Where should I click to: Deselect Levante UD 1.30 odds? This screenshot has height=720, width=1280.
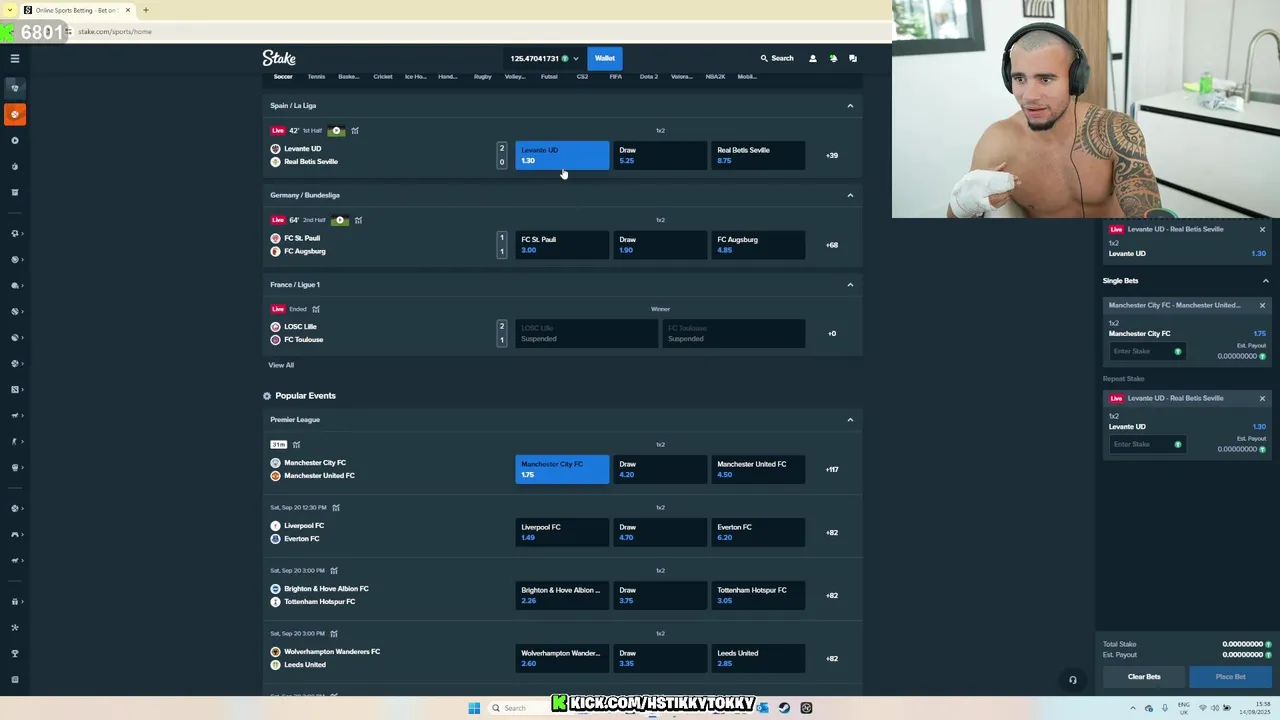tap(562, 155)
